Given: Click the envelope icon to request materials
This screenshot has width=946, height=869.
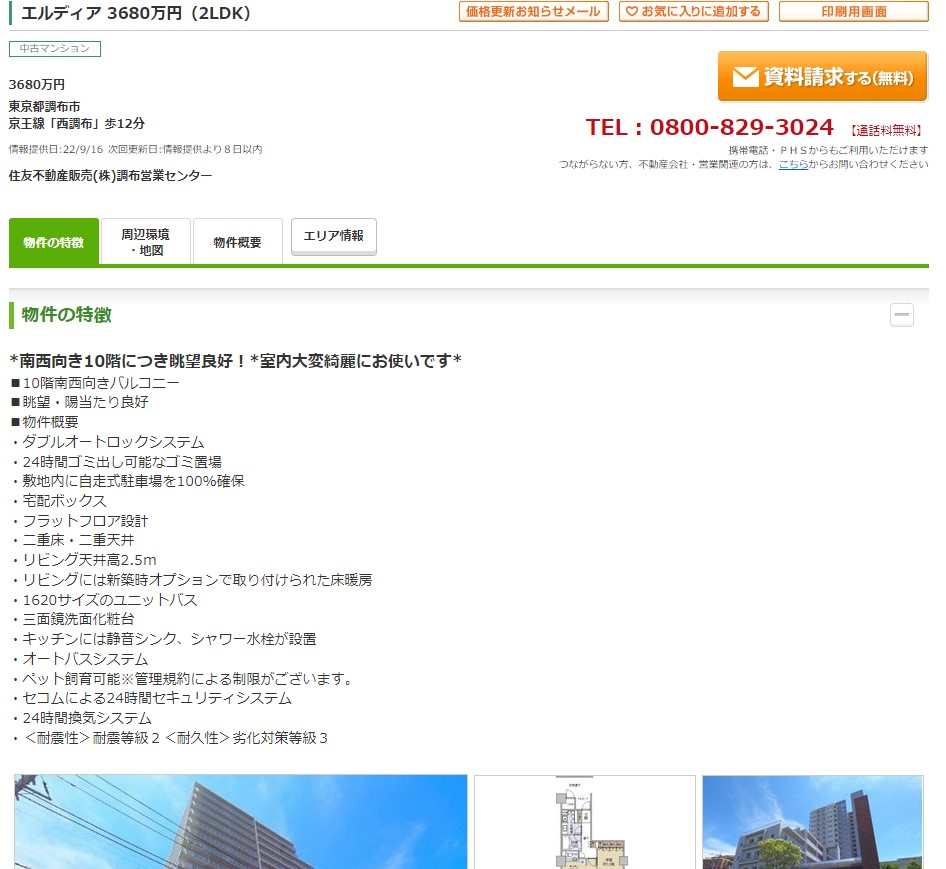Looking at the screenshot, I should (744, 77).
